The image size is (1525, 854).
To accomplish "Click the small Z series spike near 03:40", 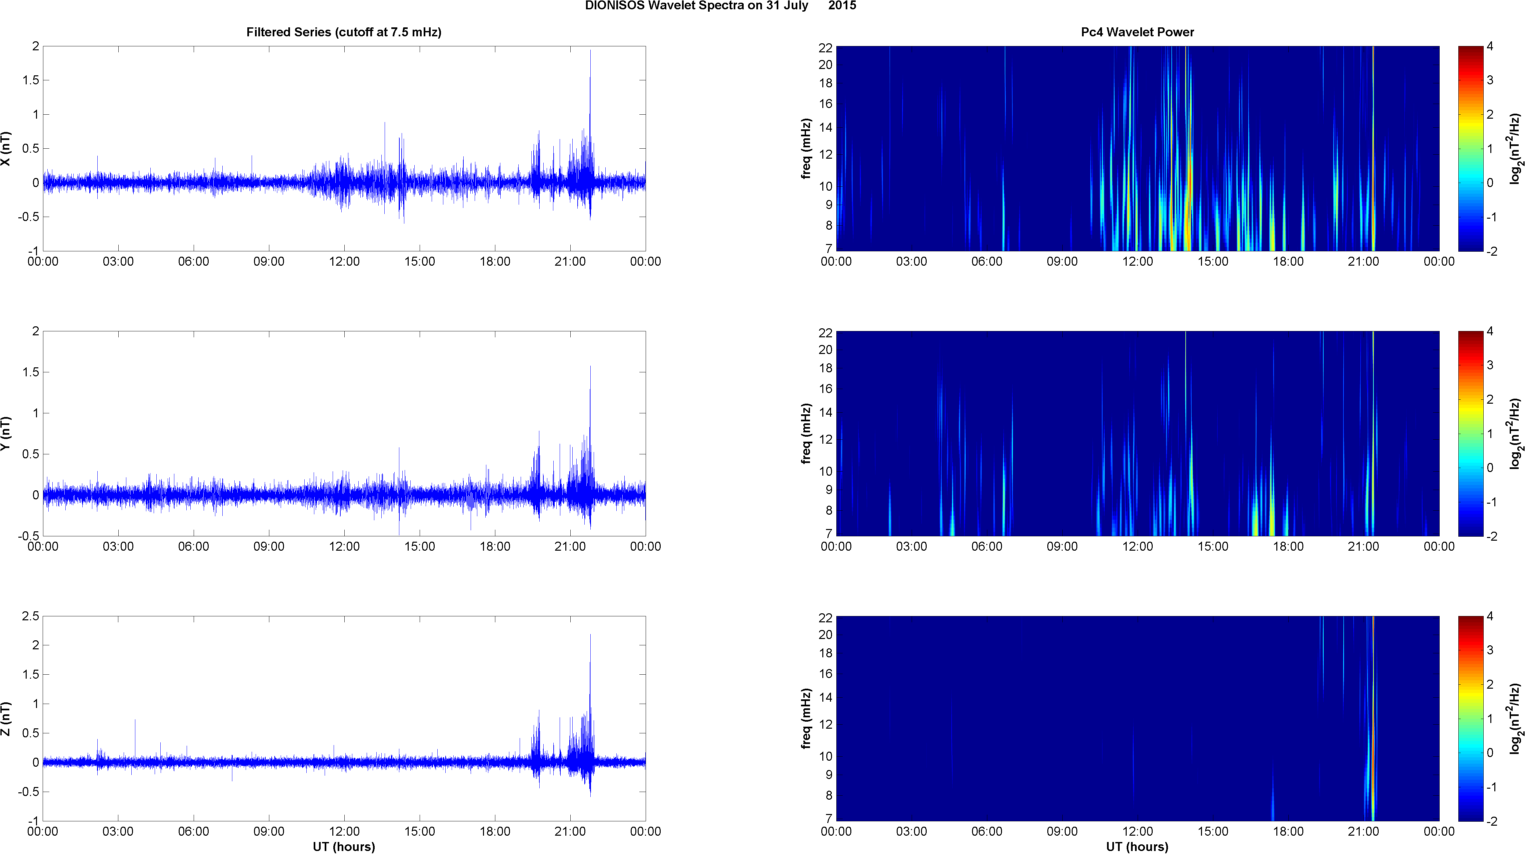I will point(135,738).
